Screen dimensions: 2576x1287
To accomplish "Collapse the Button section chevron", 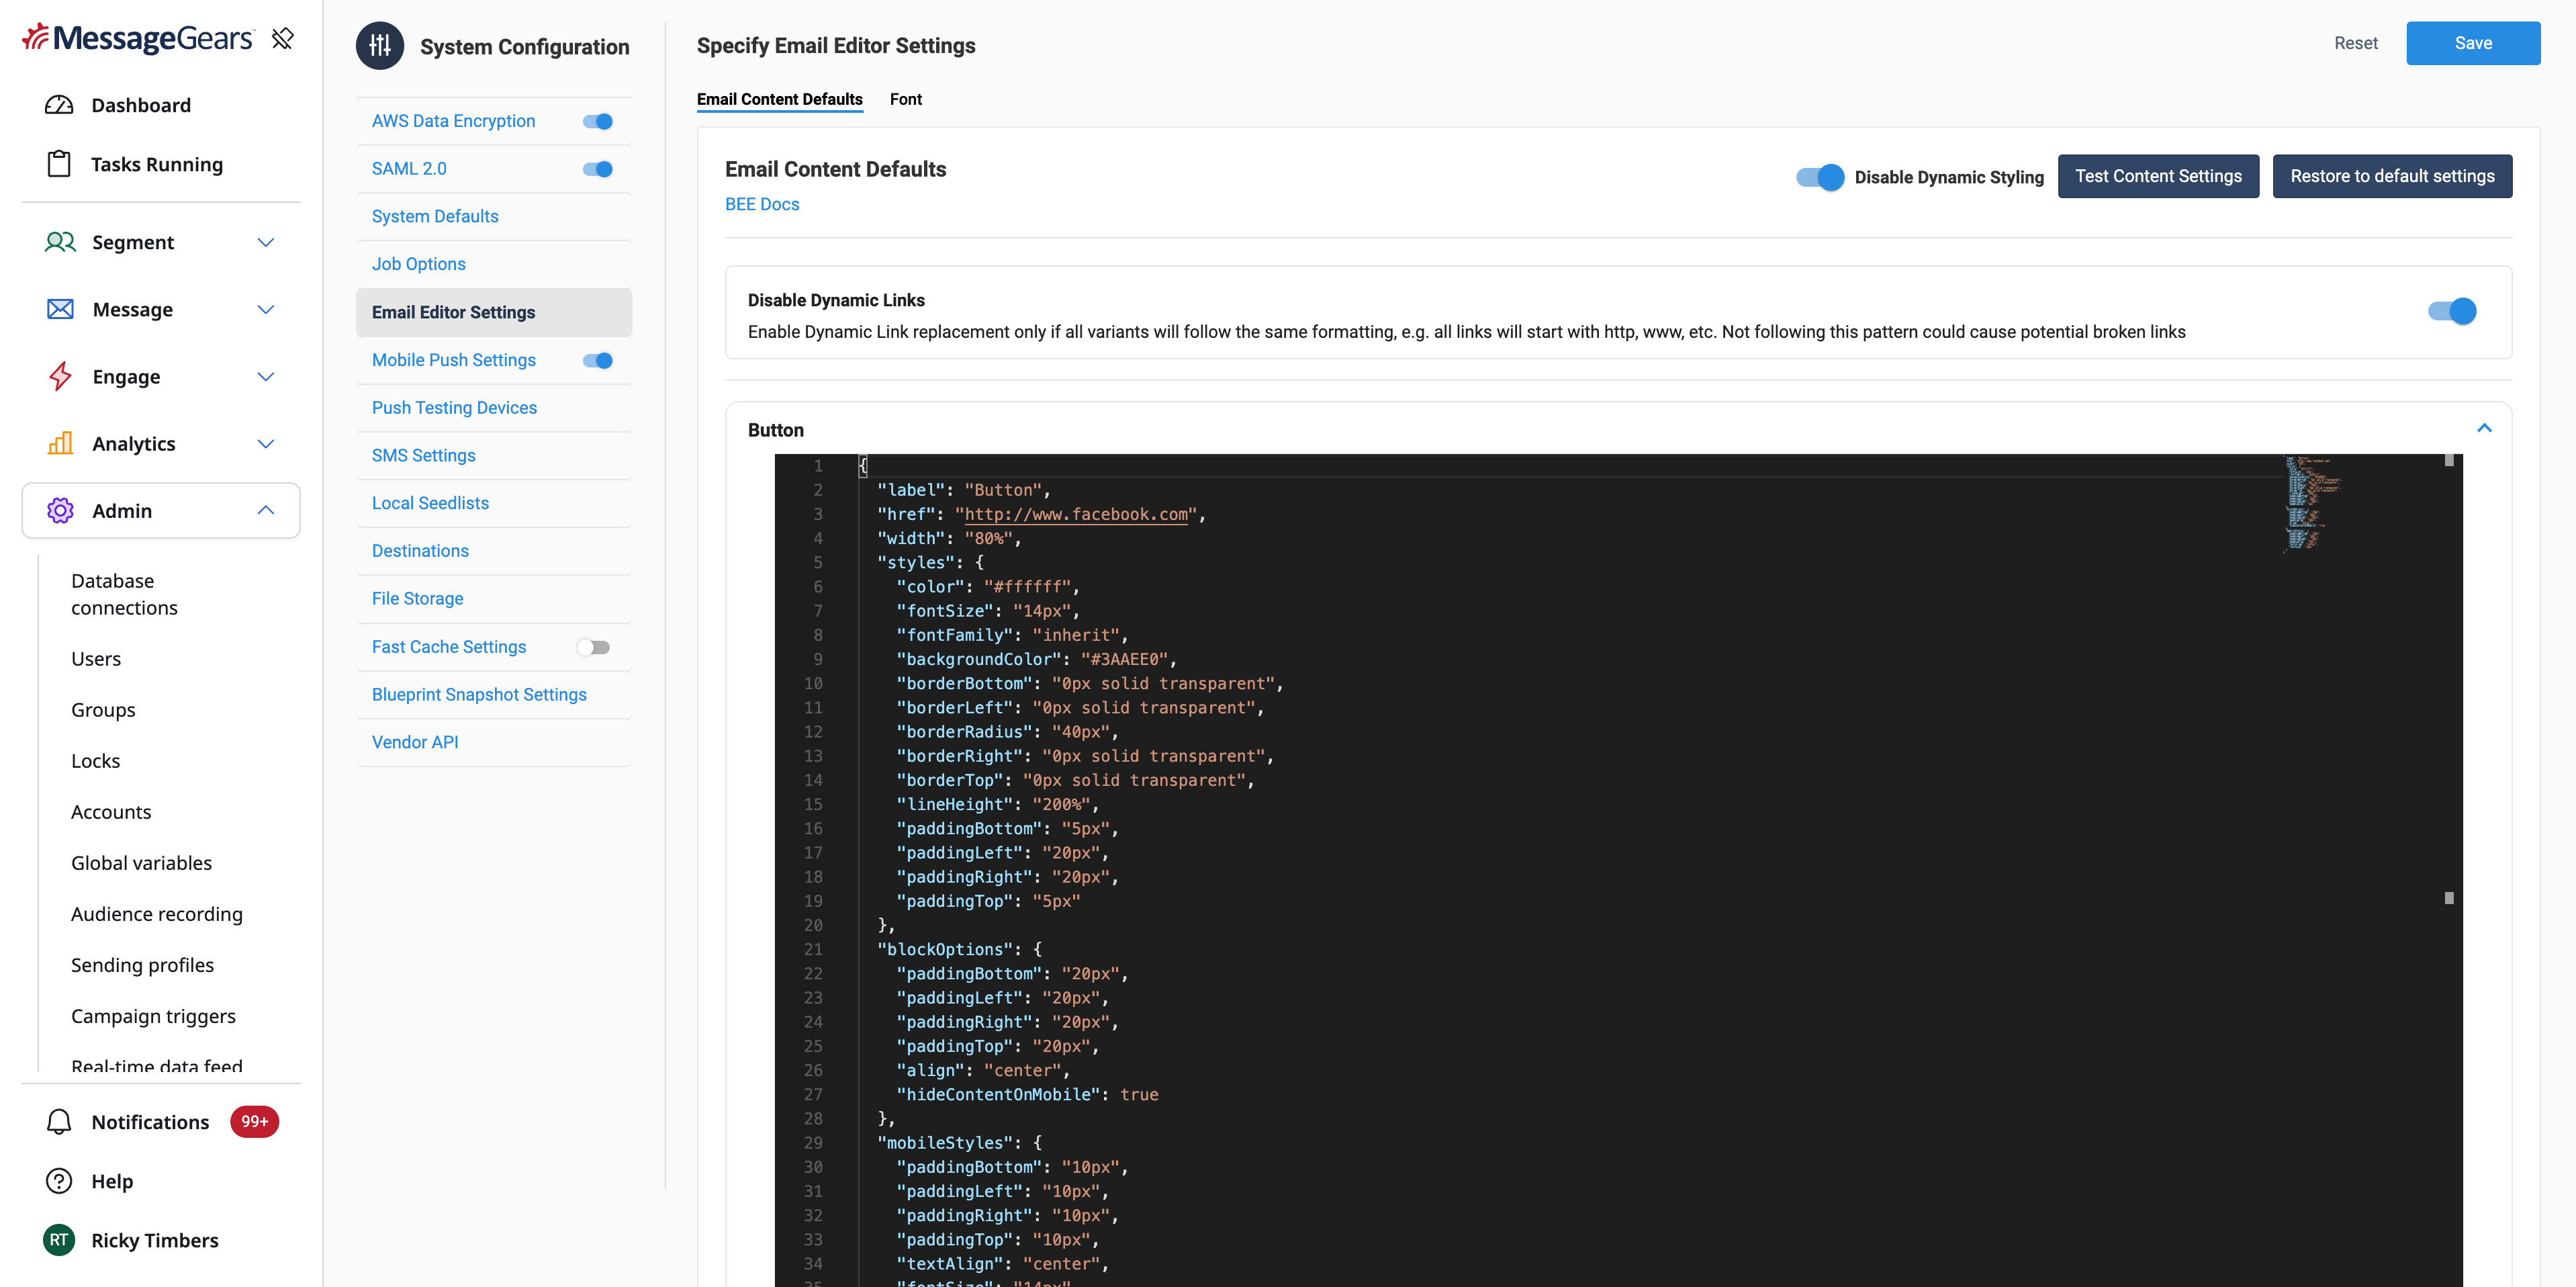I will click(2484, 428).
